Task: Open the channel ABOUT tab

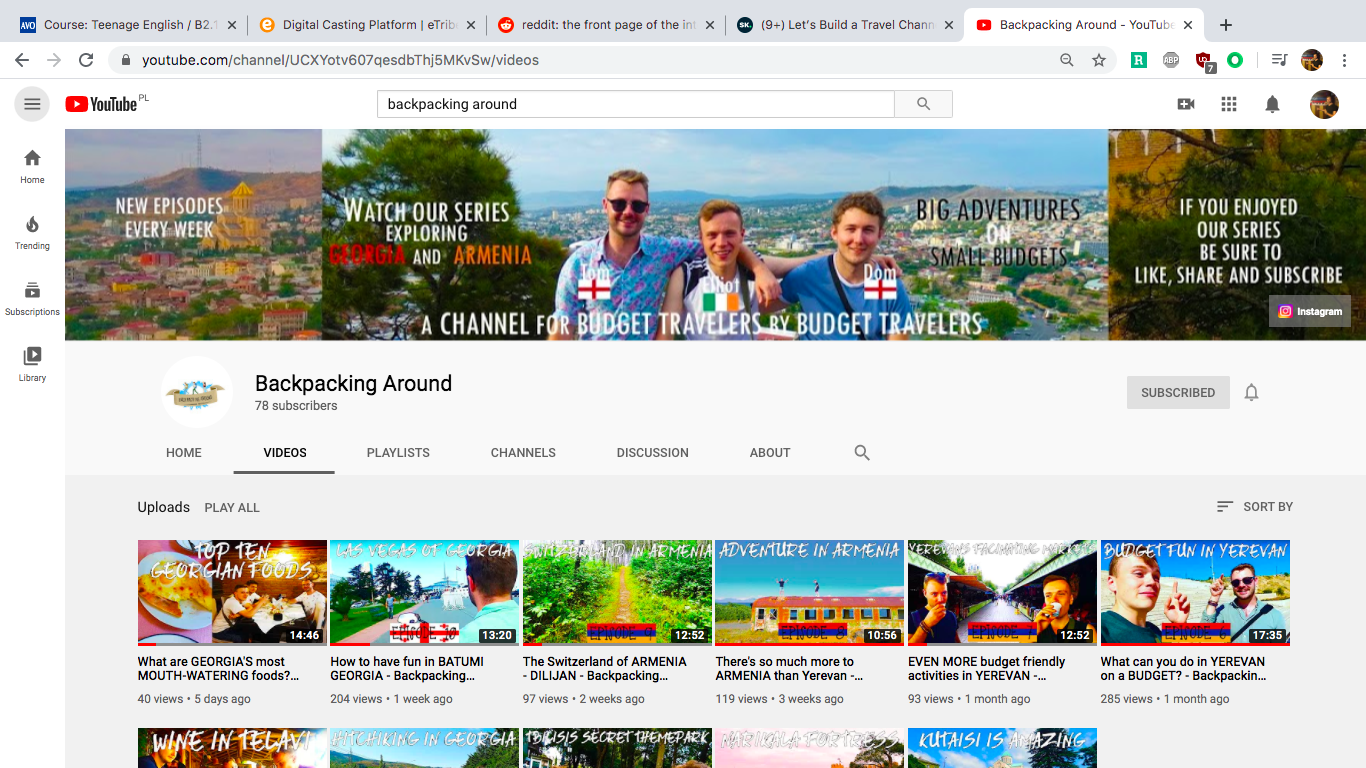Action: pyautogui.click(x=770, y=453)
